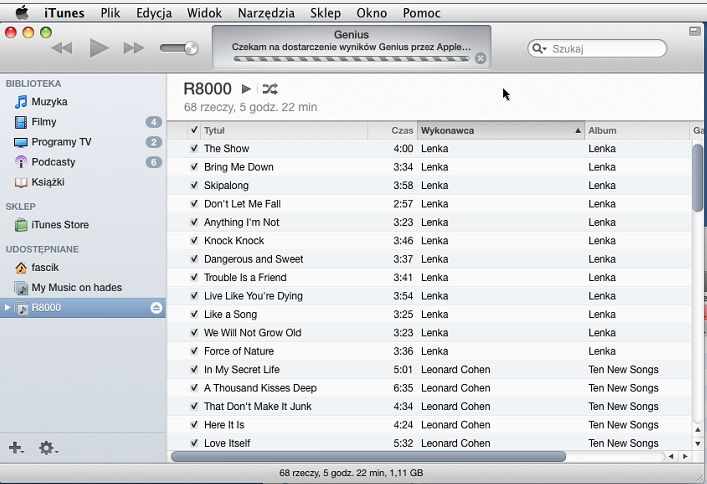The width and height of the screenshot is (707, 484).
Task: Click the Genius progress bar
Action: pos(351,59)
